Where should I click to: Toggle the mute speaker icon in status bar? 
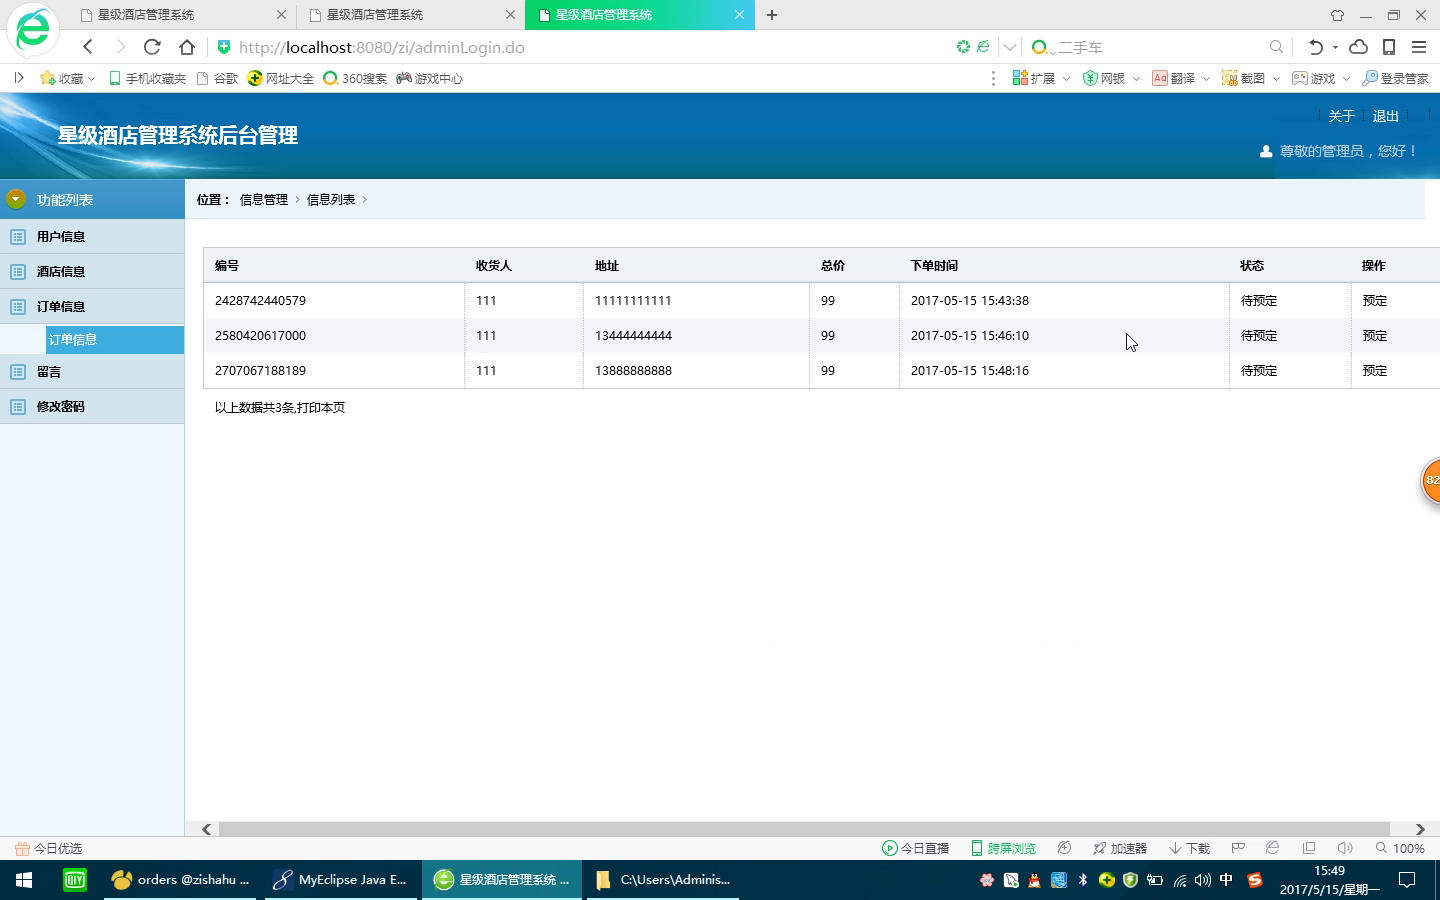tap(1345, 848)
